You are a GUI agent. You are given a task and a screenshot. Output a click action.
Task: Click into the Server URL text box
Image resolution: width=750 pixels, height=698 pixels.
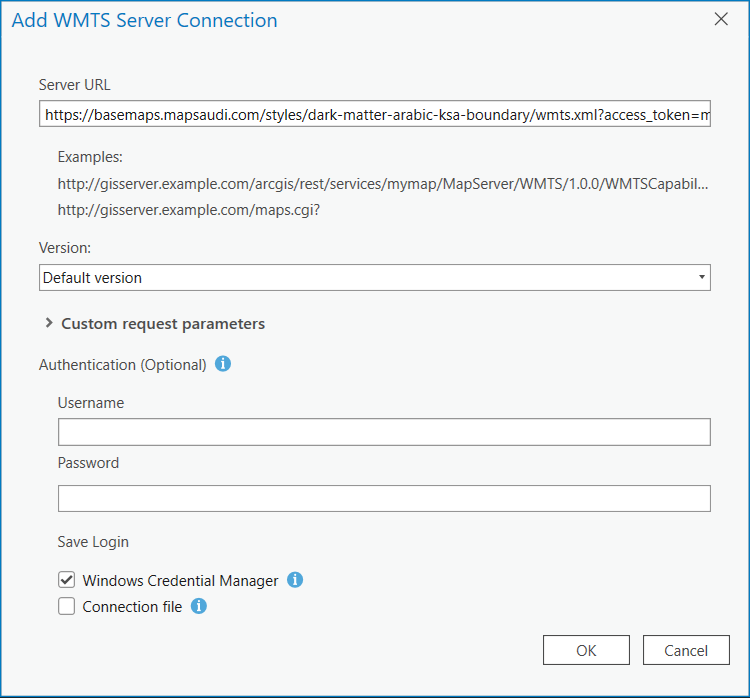375,115
